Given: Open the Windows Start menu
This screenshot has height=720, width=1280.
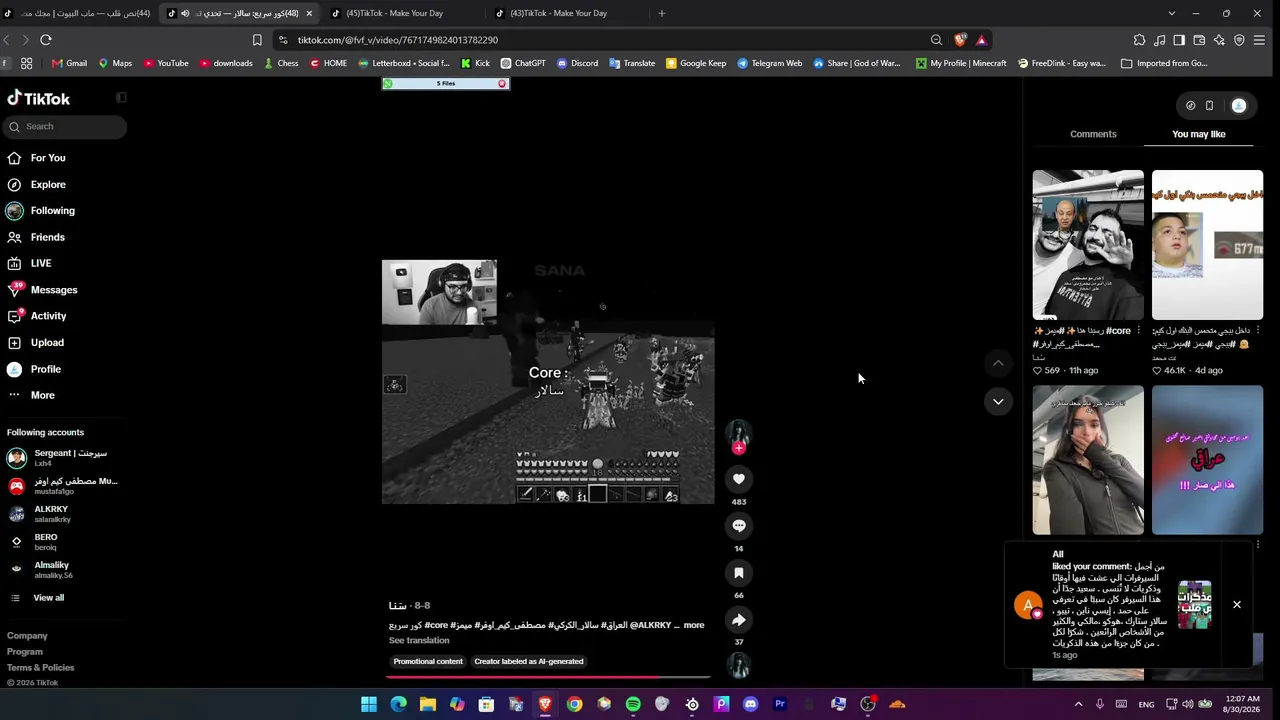Looking at the screenshot, I should pyautogui.click(x=369, y=704).
